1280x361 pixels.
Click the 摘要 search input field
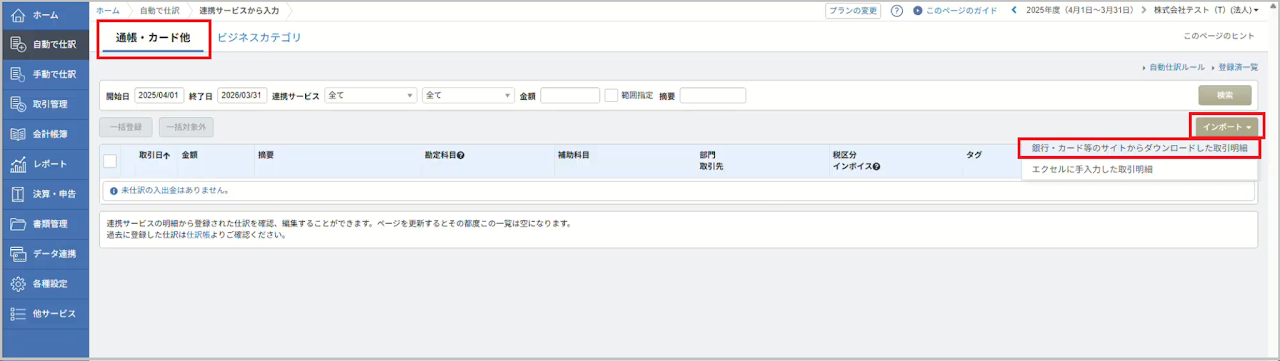coord(713,96)
